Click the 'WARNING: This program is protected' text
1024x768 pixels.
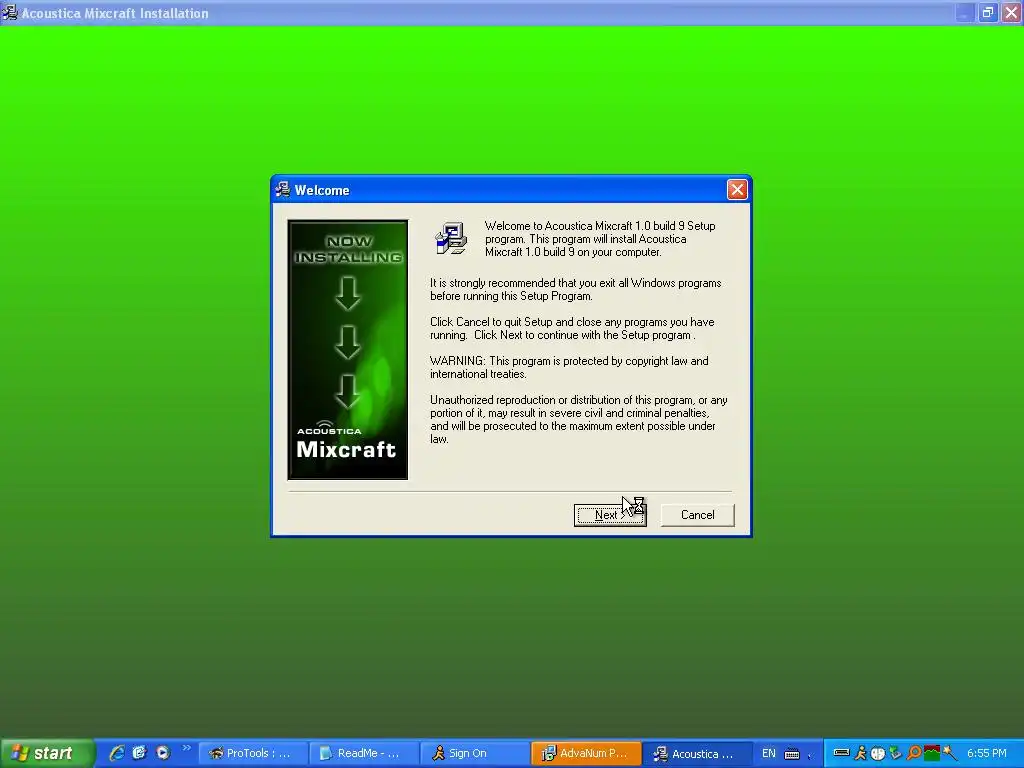point(569,367)
